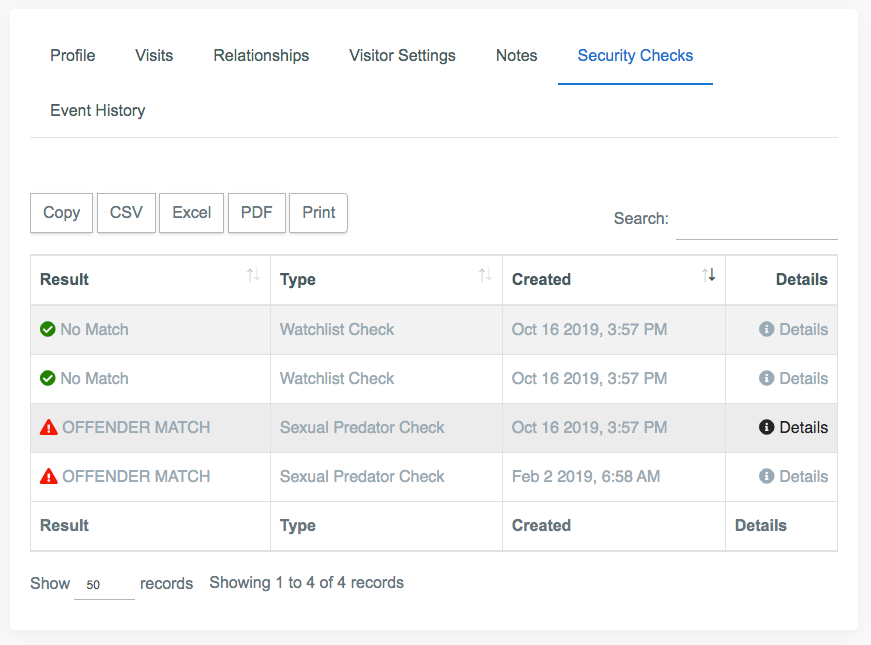Print the security checks table
The image size is (871, 645).
[319, 213]
